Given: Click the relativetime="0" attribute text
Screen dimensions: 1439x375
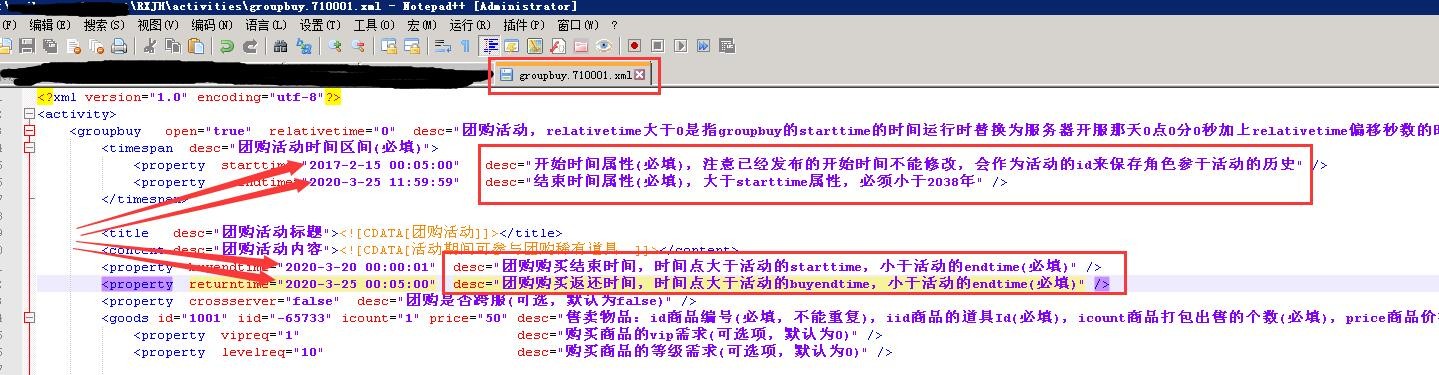Looking at the screenshot, I should 332,131.
